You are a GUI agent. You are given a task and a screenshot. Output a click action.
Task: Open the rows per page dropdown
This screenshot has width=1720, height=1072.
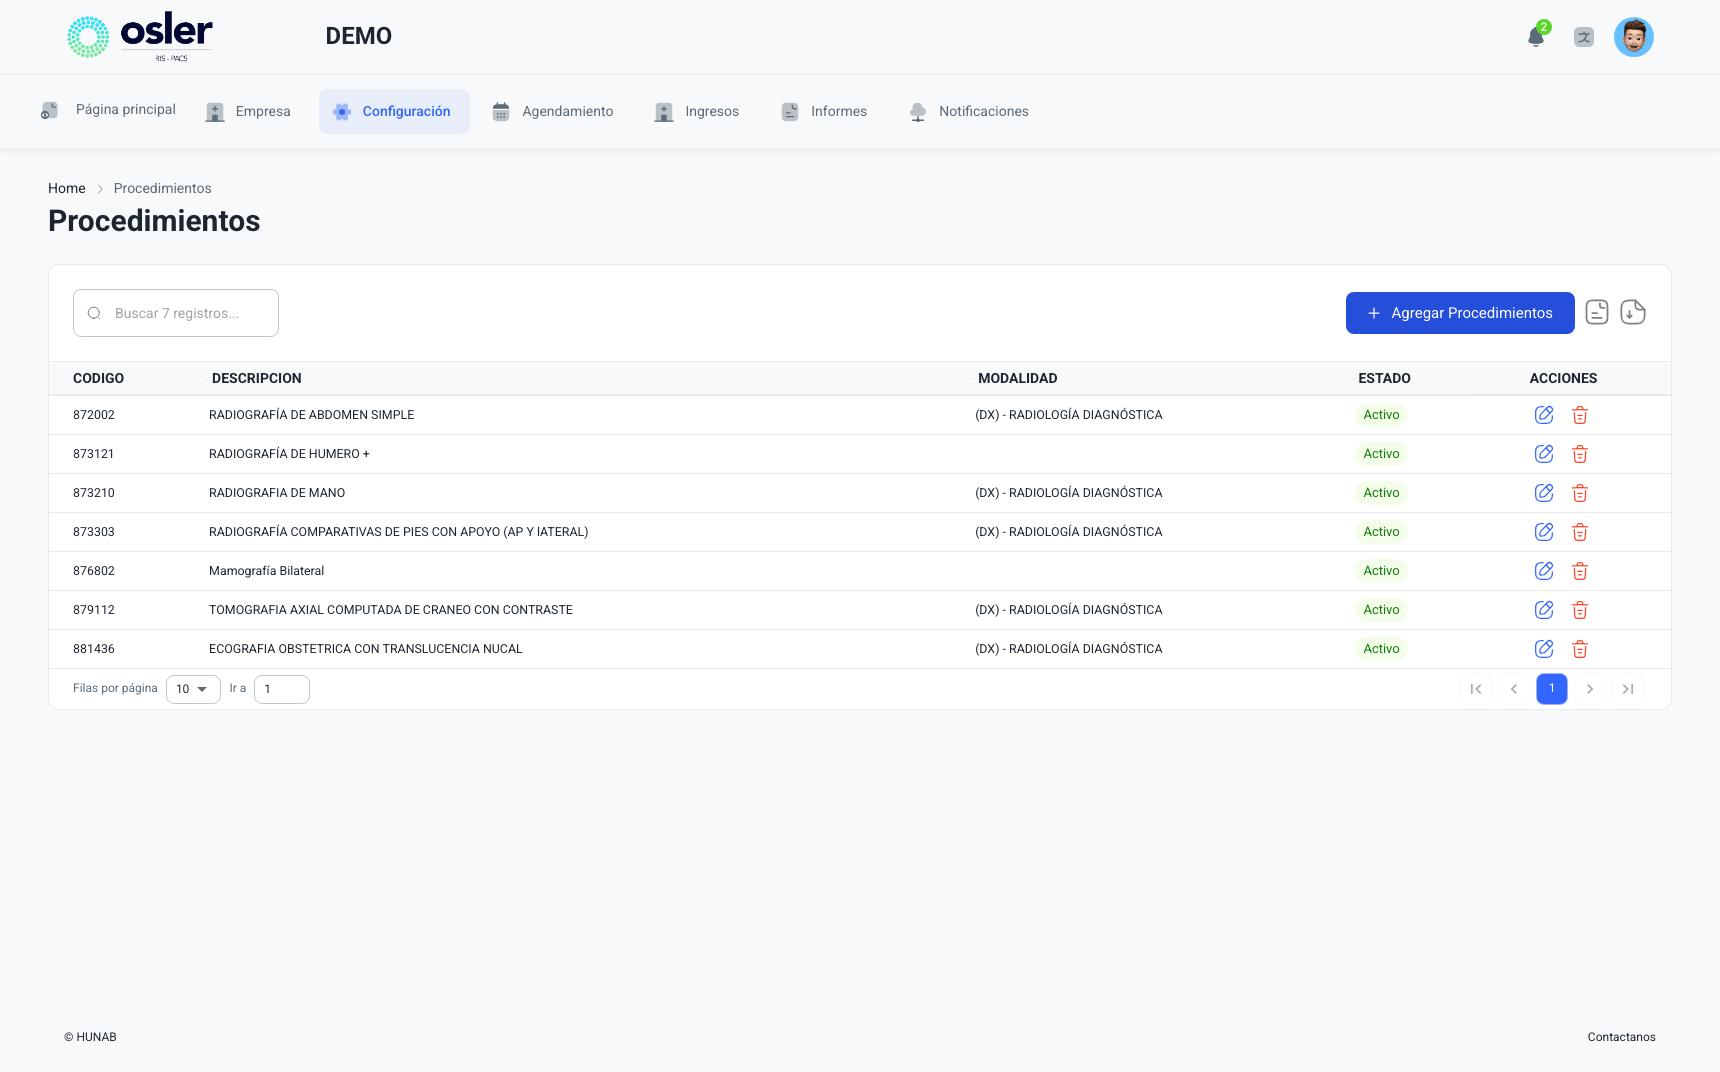point(193,689)
